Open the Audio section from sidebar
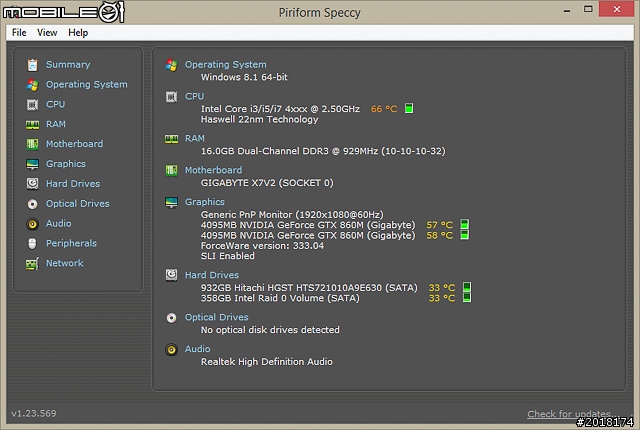This screenshot has height=430, width=640. (59, 224)
